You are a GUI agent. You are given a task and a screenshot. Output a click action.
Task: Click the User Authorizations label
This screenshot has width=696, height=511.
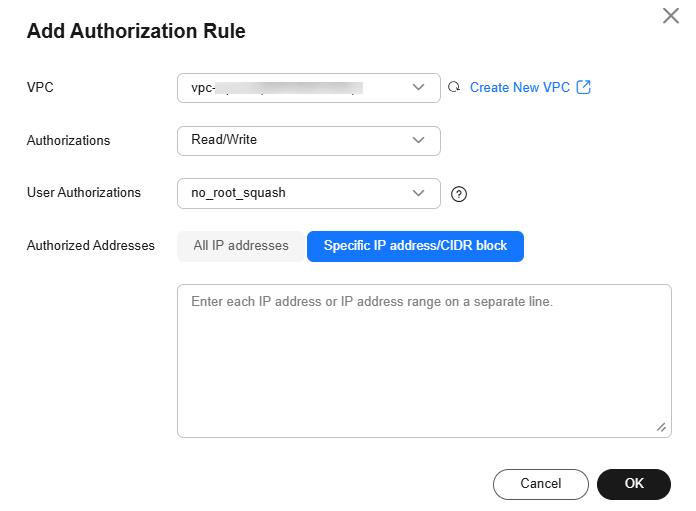tap(83, 193)
